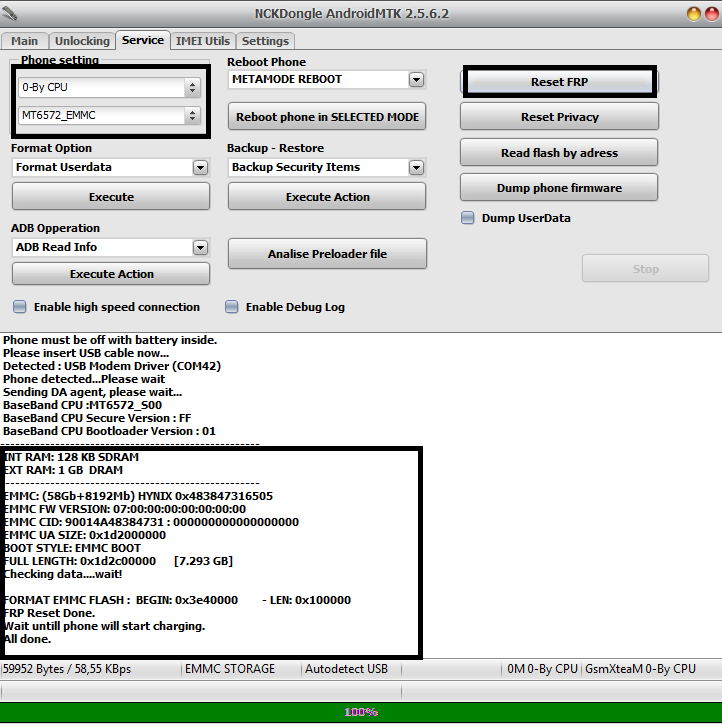
Task: Open the IMEI Utils tab
Action: pos(203,41)
